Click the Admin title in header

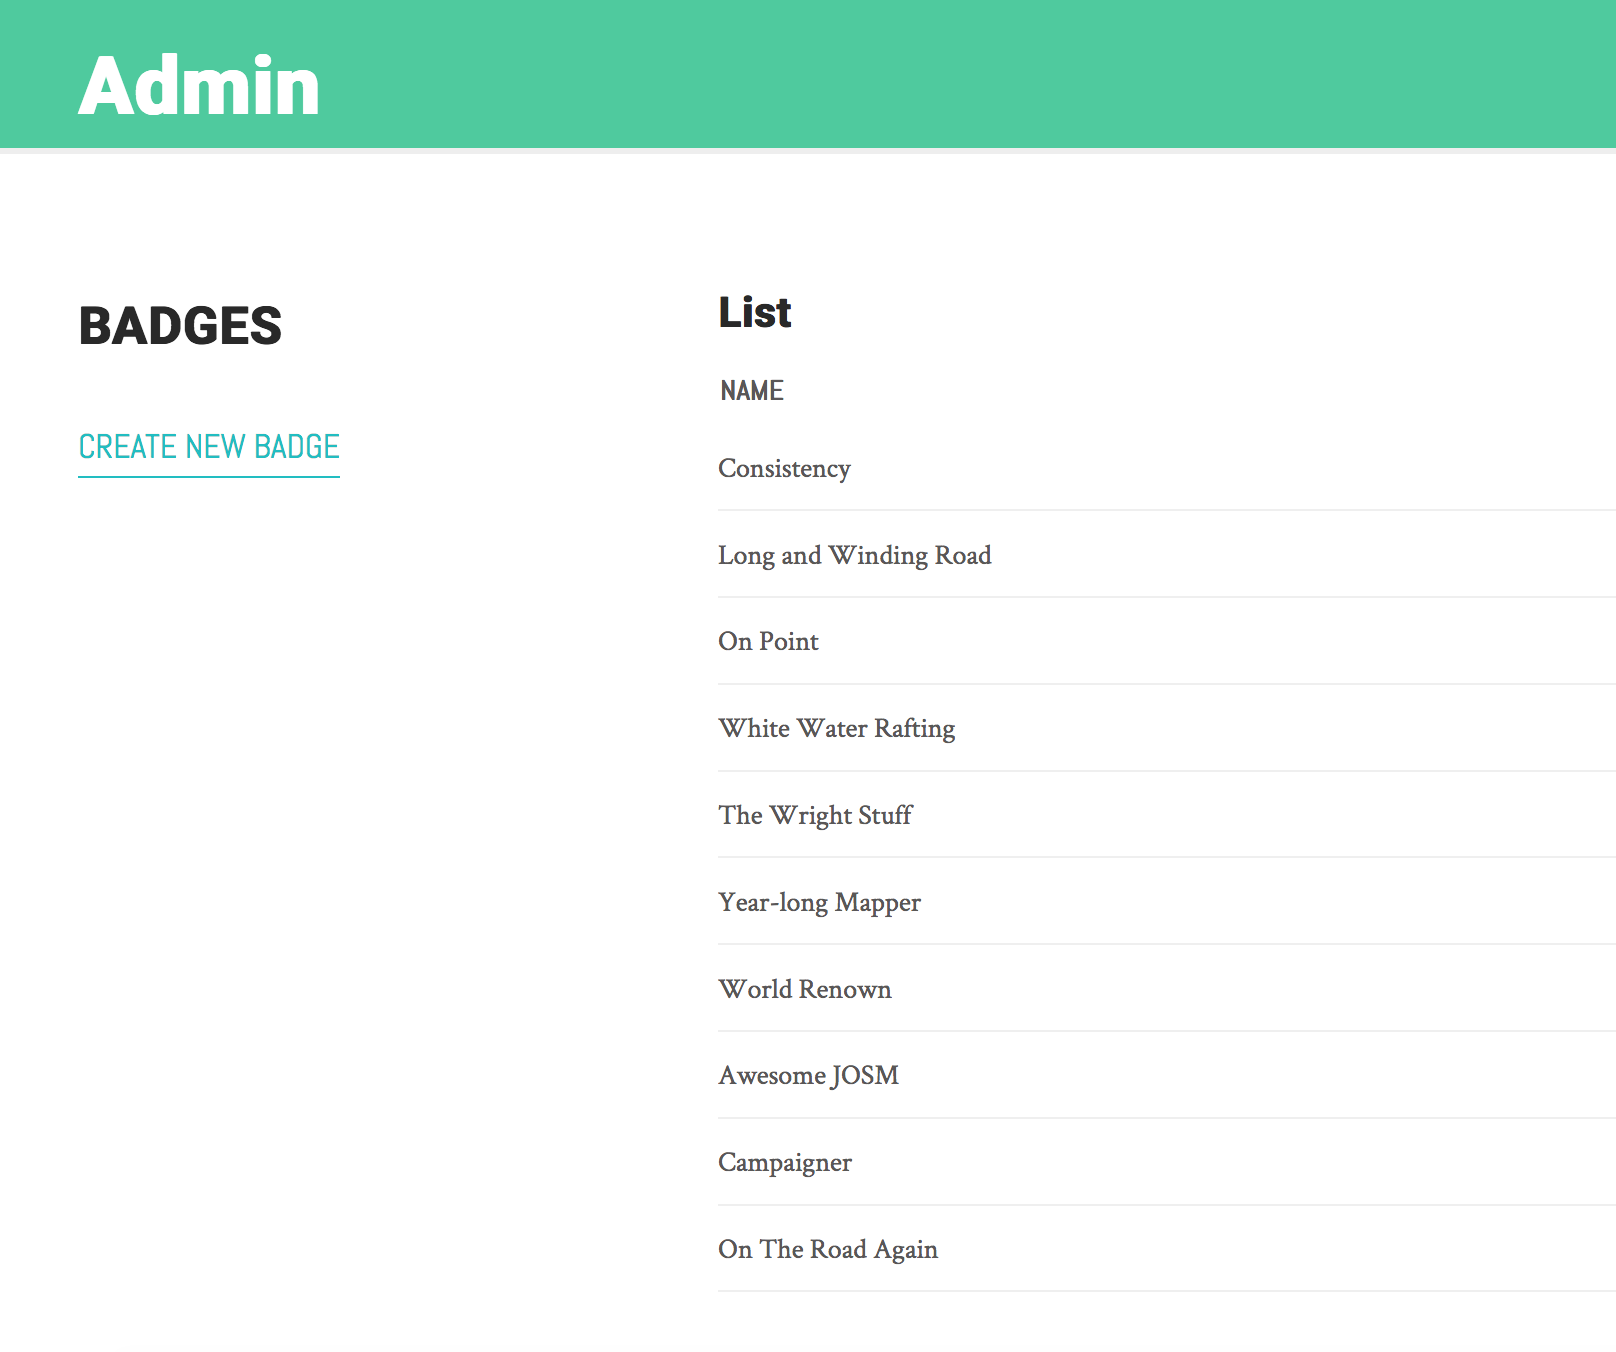pos(199,86)
